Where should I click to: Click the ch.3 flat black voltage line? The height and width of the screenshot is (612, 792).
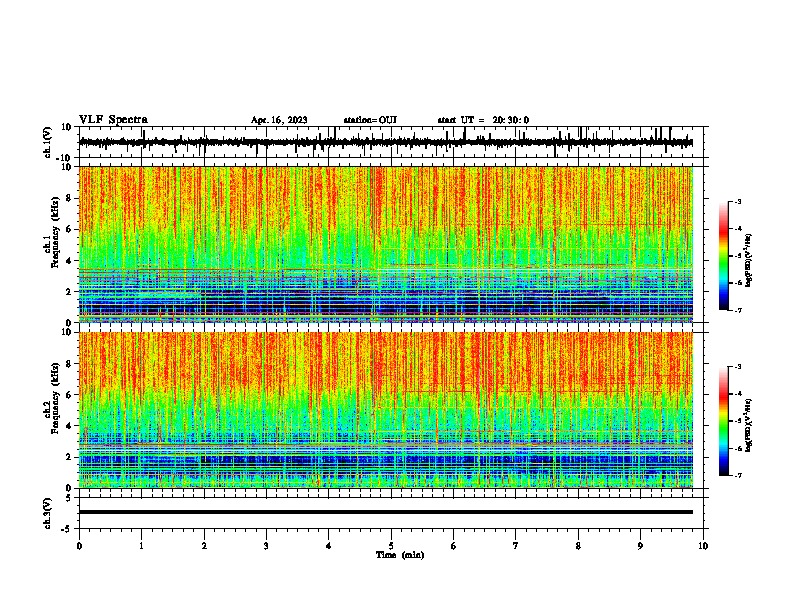tap(386, 512)
